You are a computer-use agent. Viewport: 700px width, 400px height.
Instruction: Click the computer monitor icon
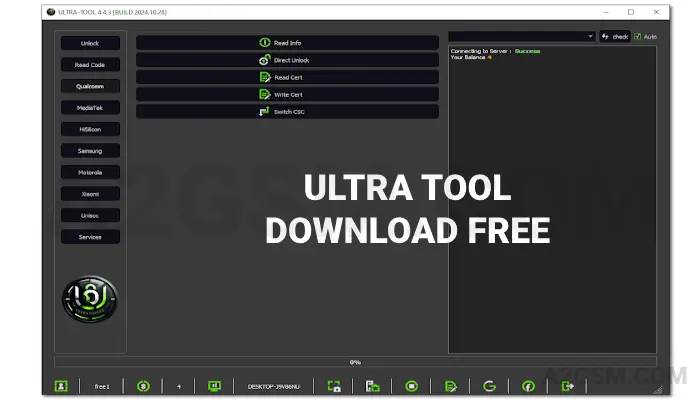(214, 386)
